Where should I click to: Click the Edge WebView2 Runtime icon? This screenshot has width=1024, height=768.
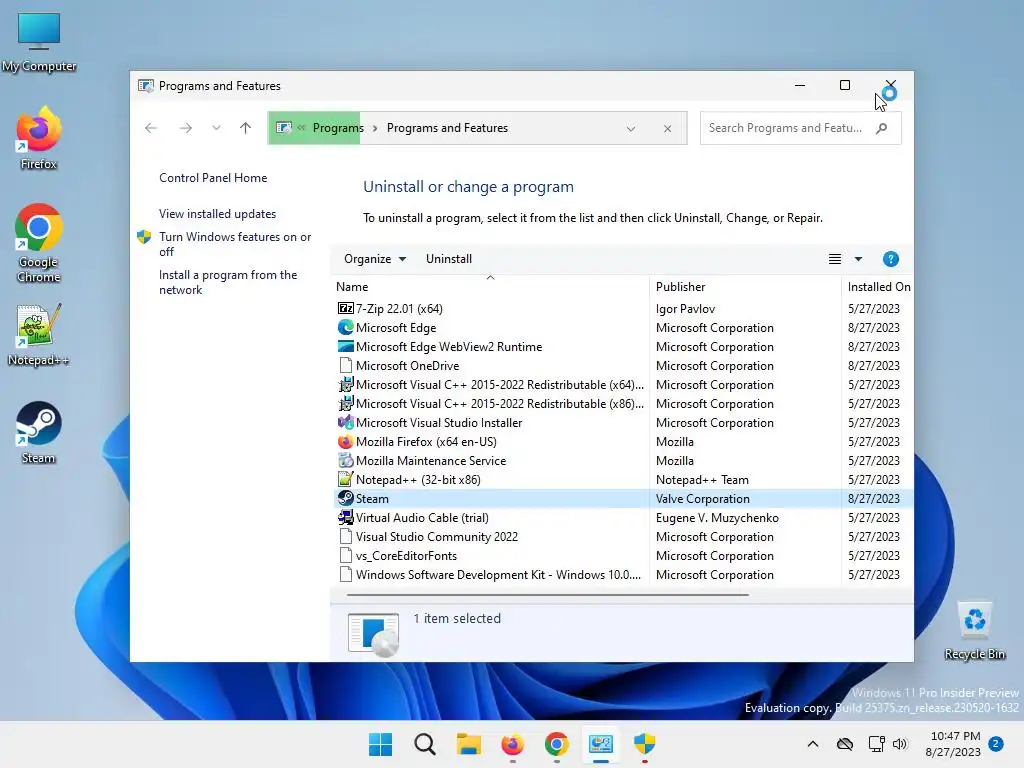tap(345, 346)
